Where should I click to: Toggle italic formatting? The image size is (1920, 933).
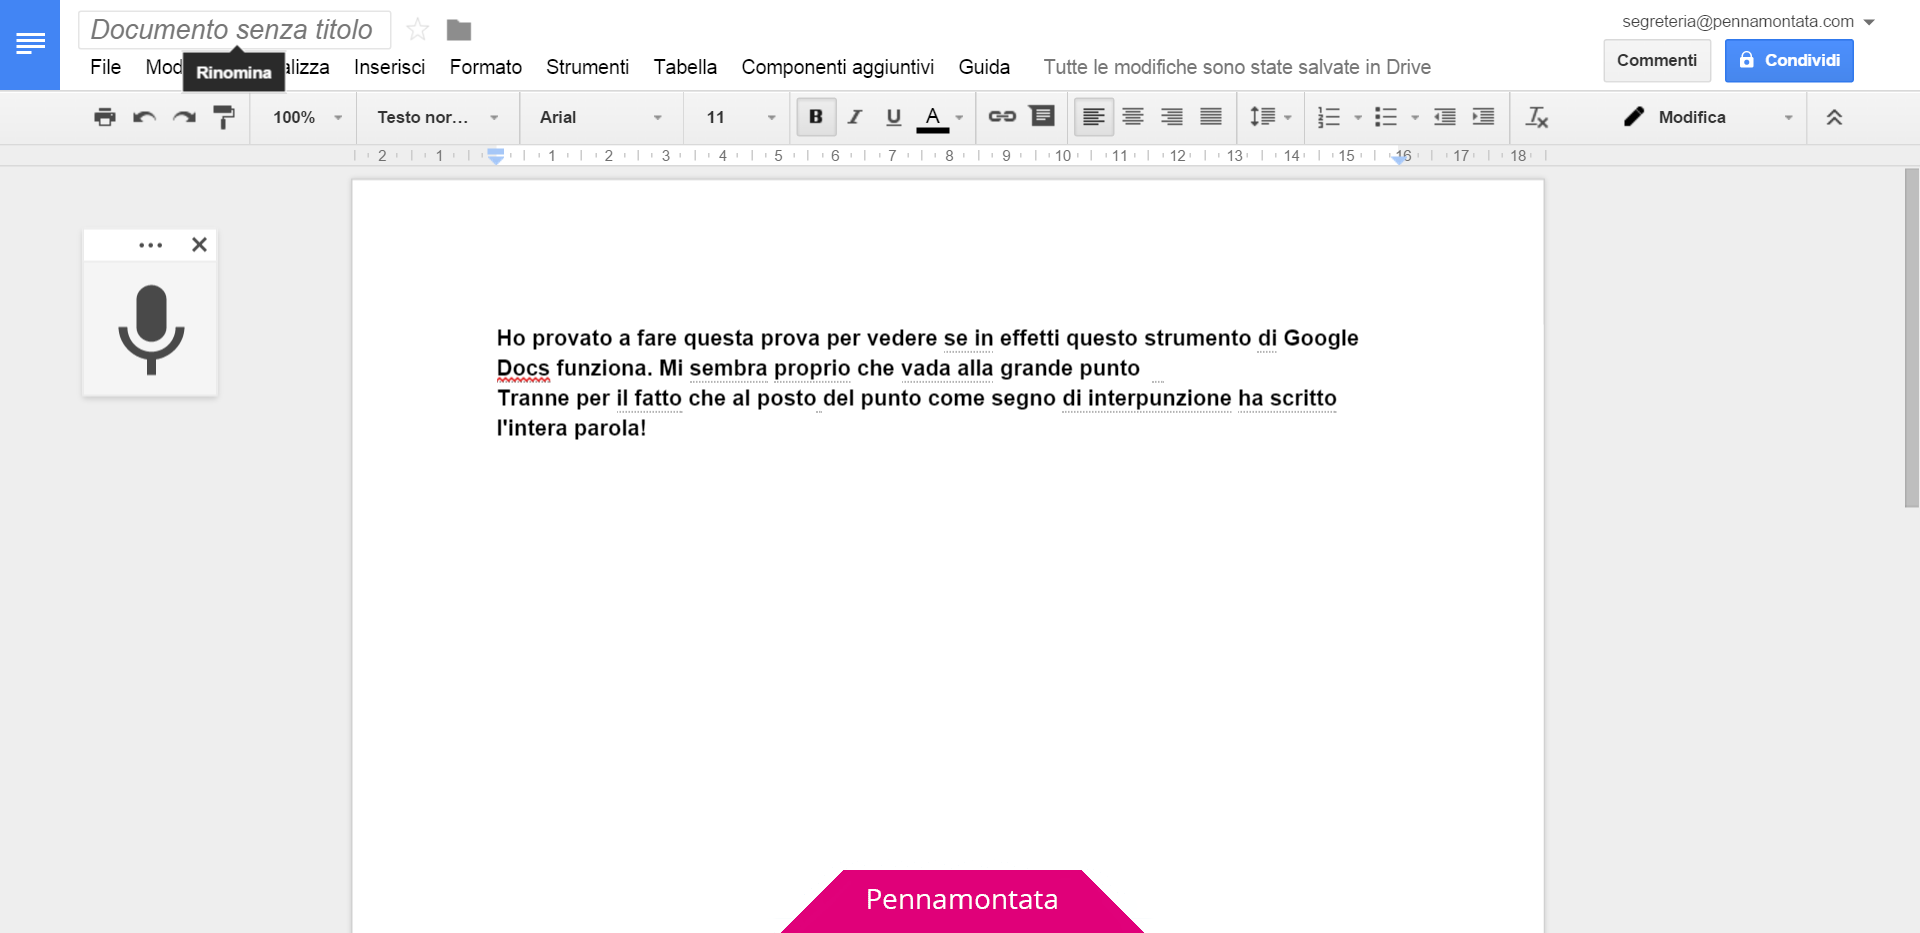coord(854,117)
